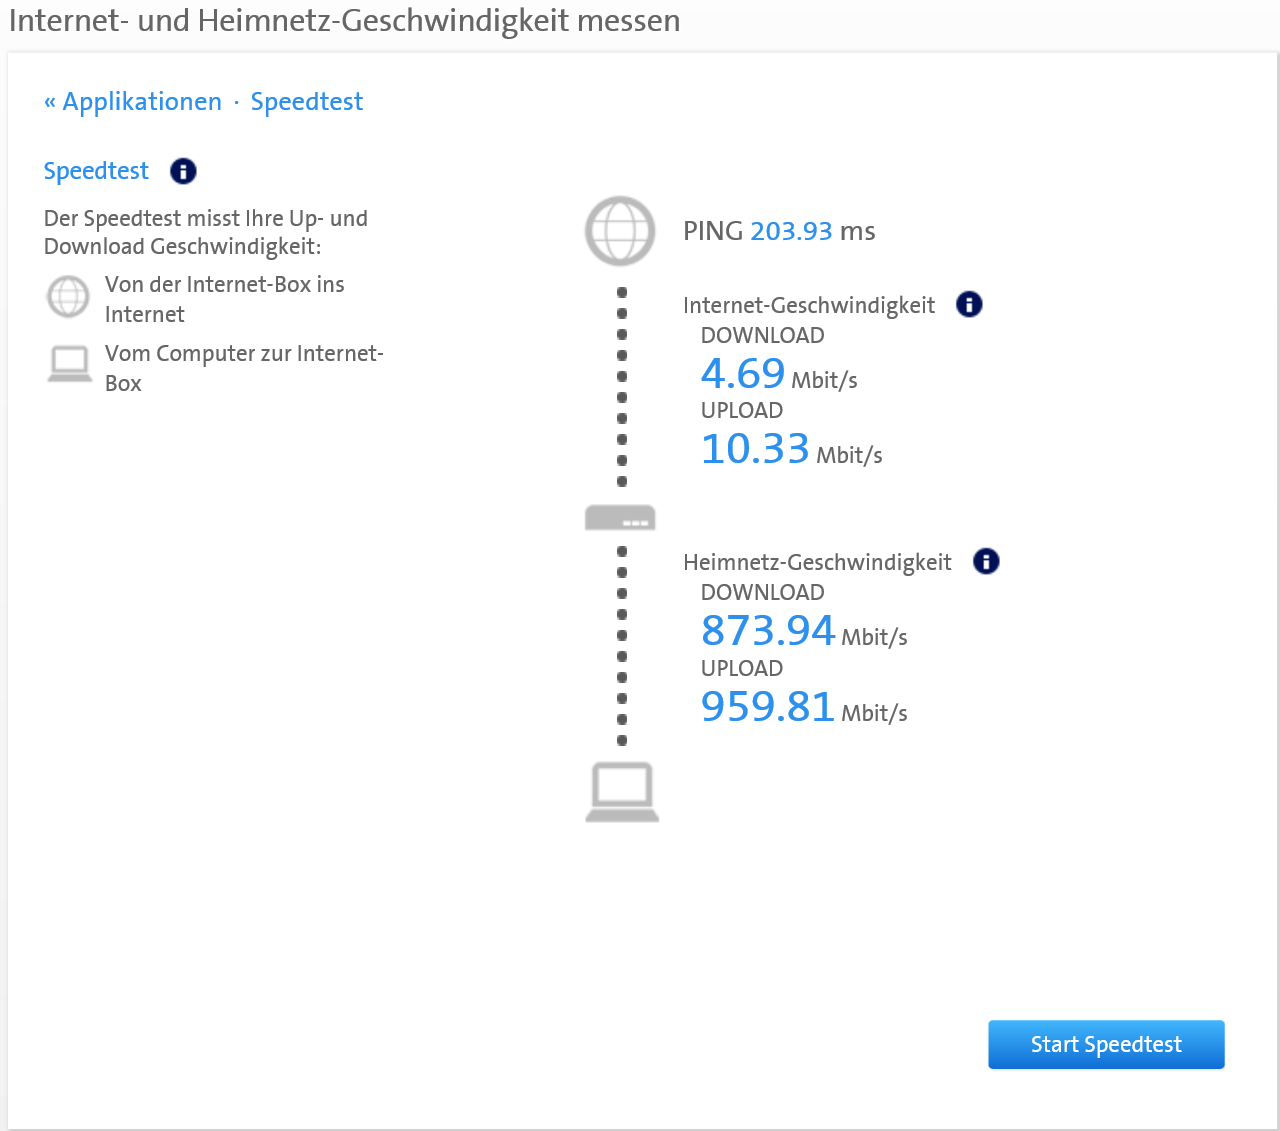Click the blue Speedtest section heading
1280x1131 pixels.
point(96,171)
